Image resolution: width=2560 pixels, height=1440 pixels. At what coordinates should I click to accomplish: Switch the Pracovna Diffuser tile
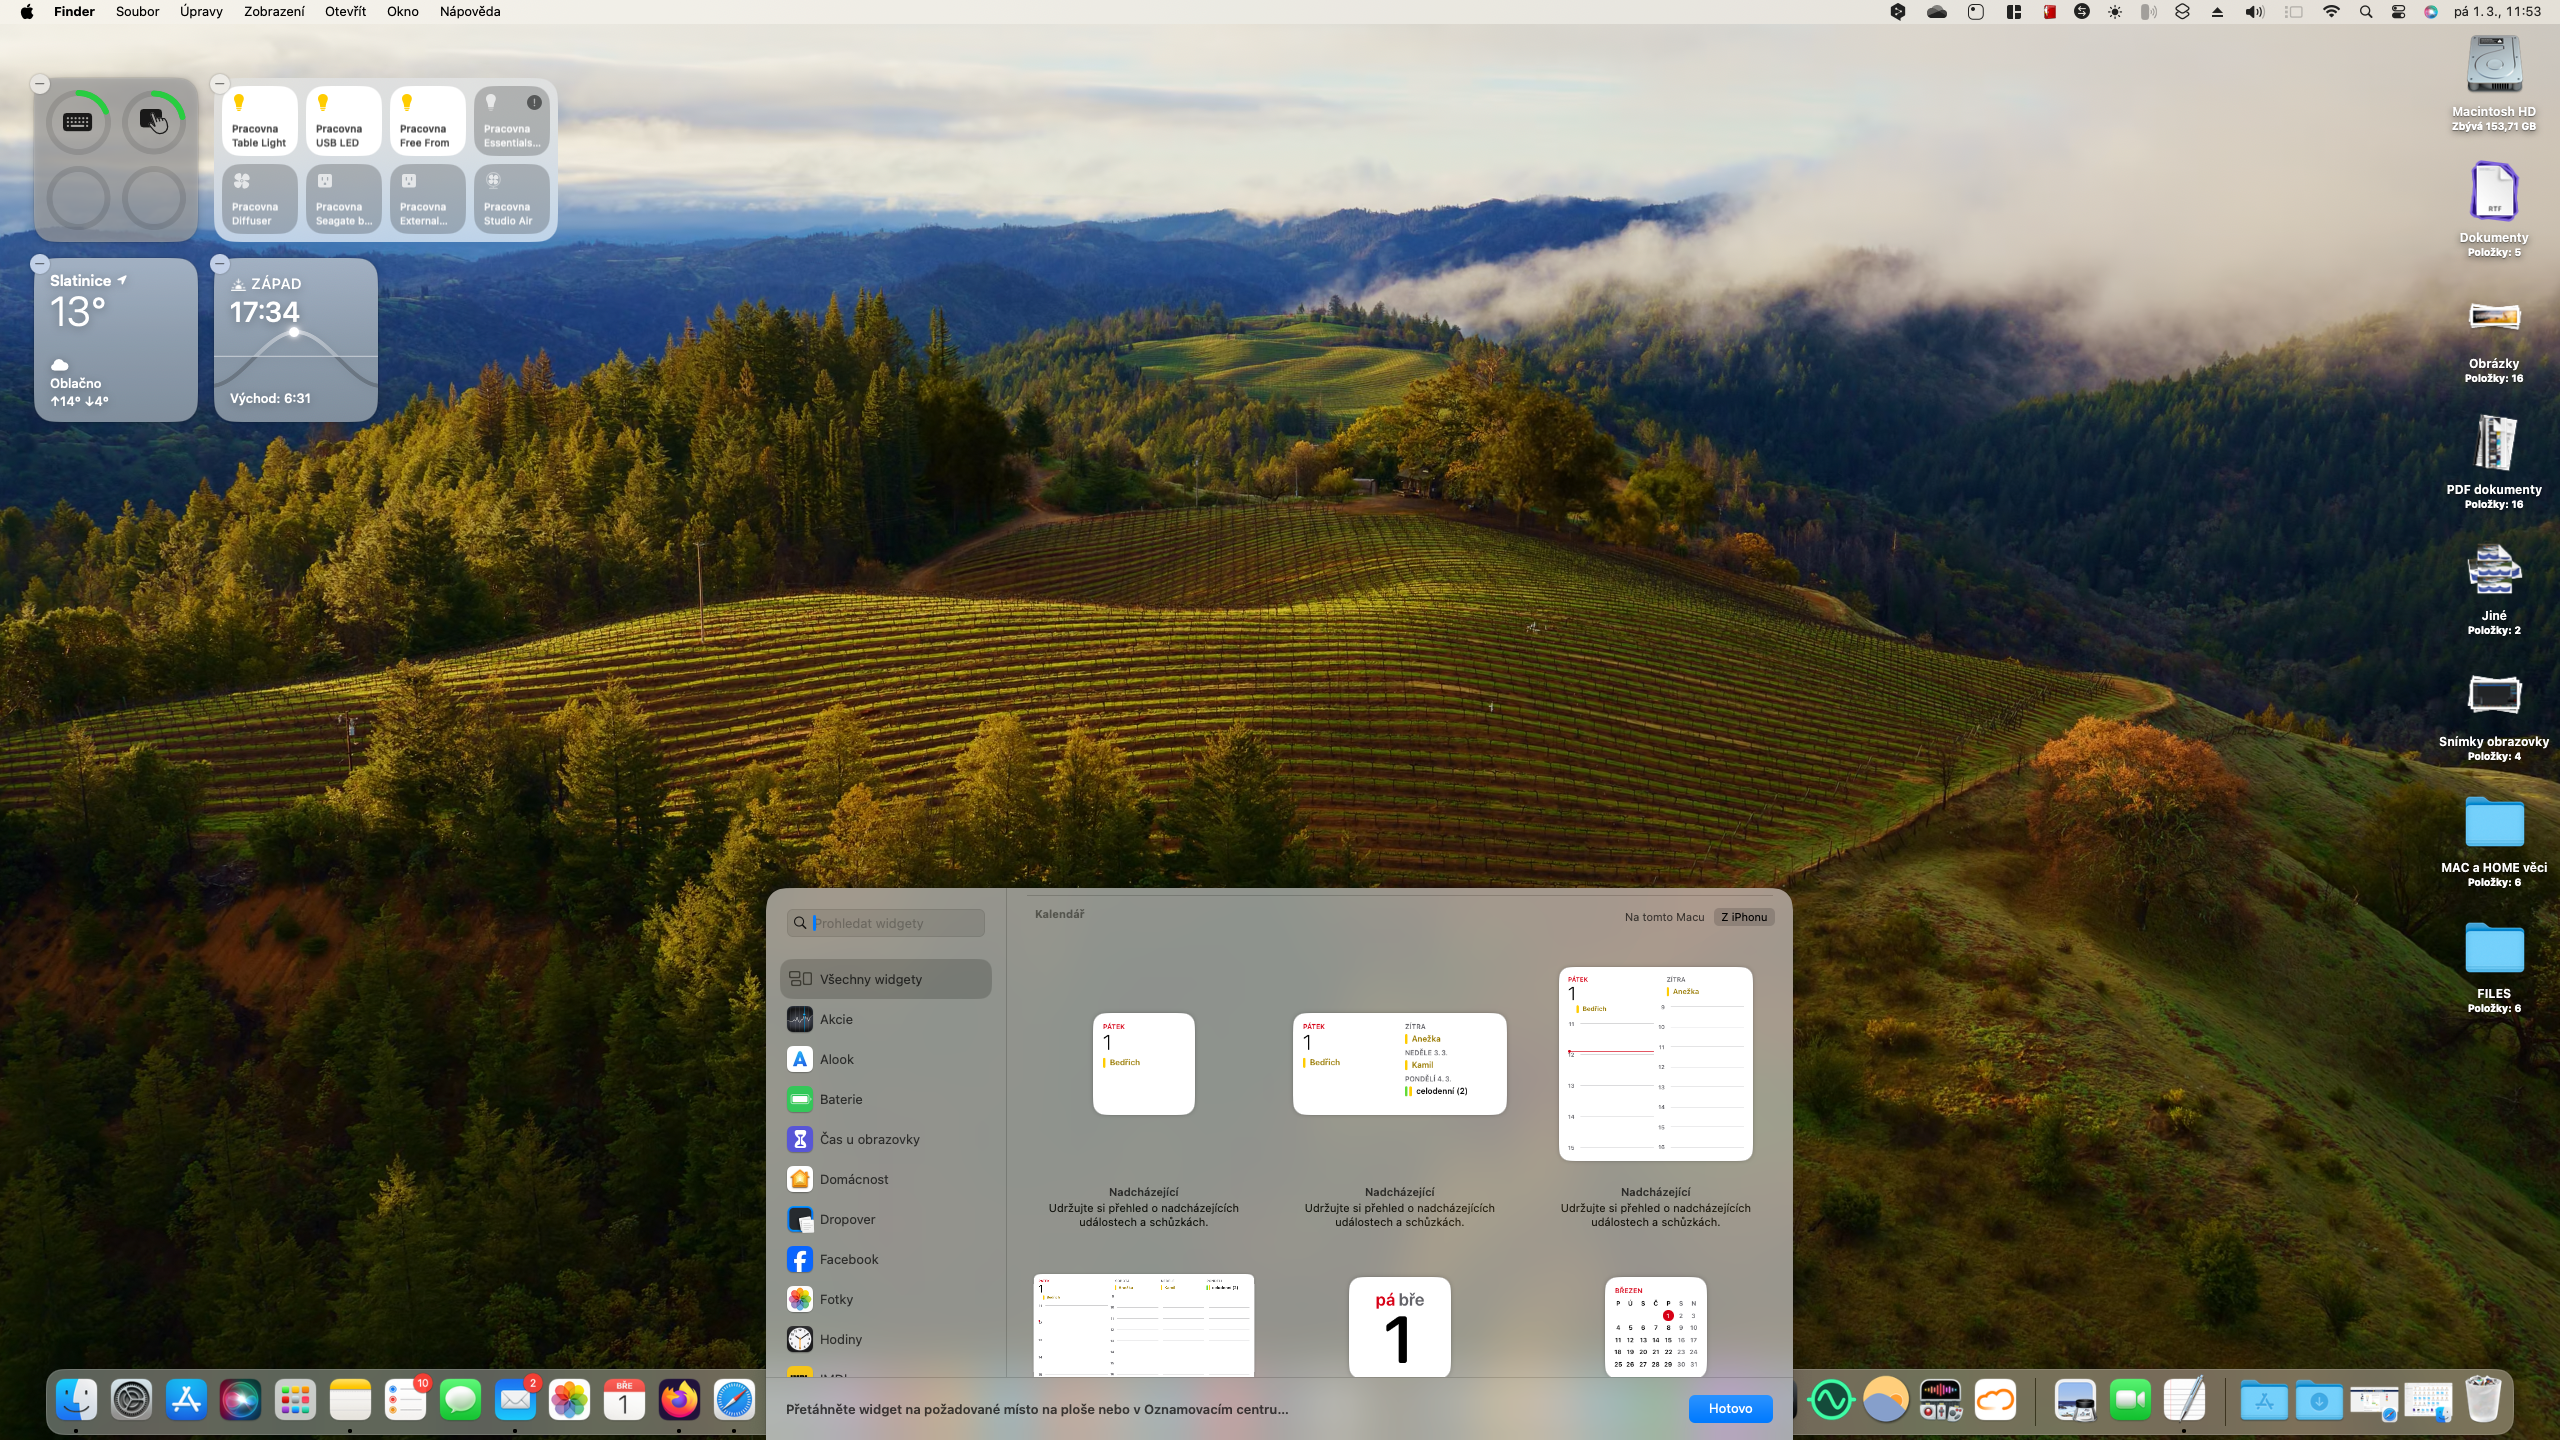click(259, 199)
